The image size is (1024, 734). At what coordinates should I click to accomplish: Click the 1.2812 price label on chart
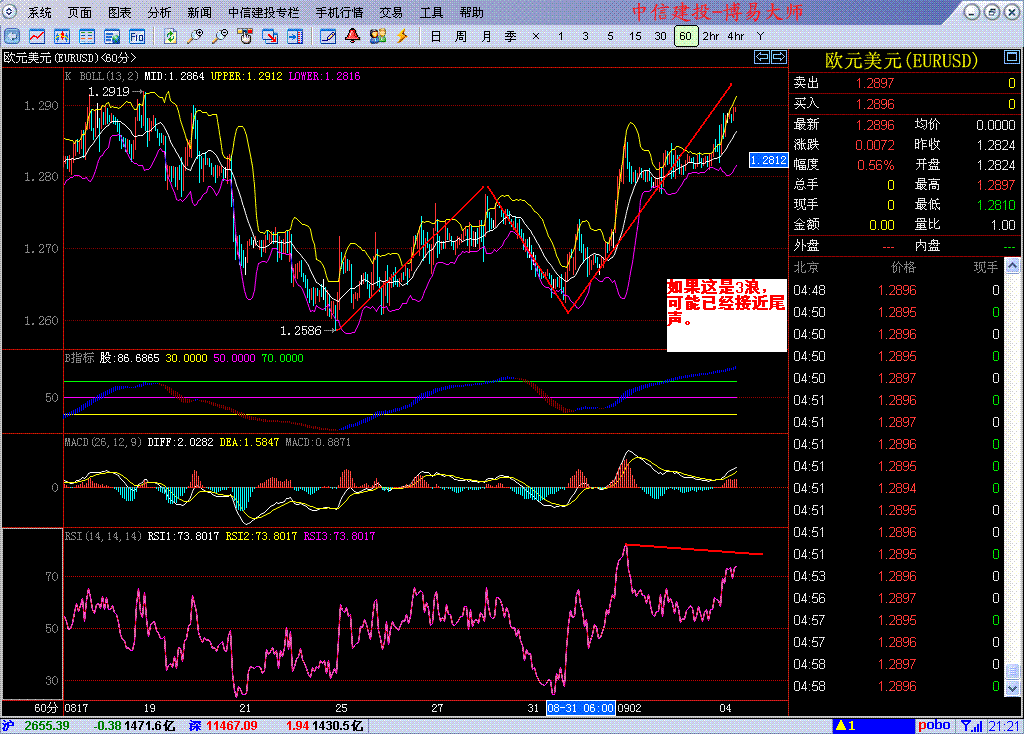coord(769,160)
